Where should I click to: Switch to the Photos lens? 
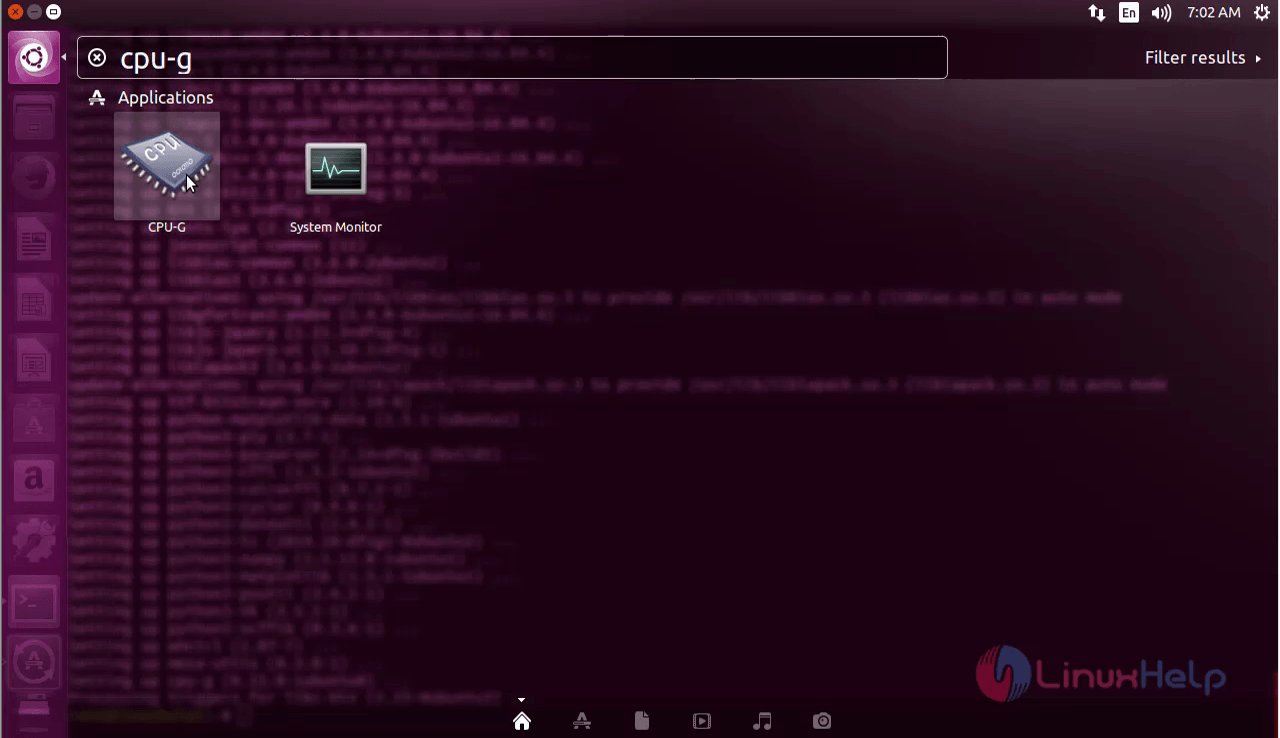(x=822, y=721)
